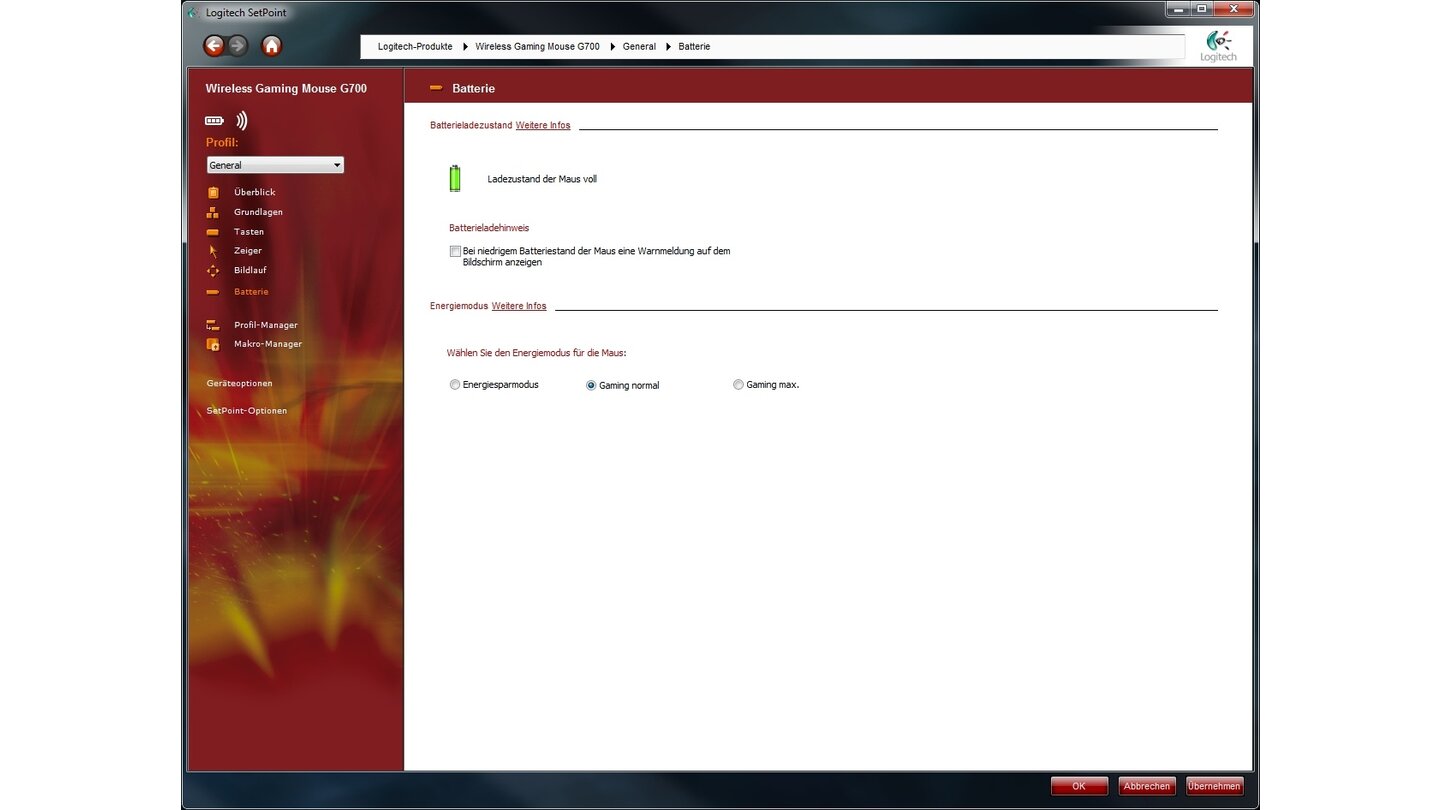
Task: Click the back arrow navigation button
Action: pos(214,46)
